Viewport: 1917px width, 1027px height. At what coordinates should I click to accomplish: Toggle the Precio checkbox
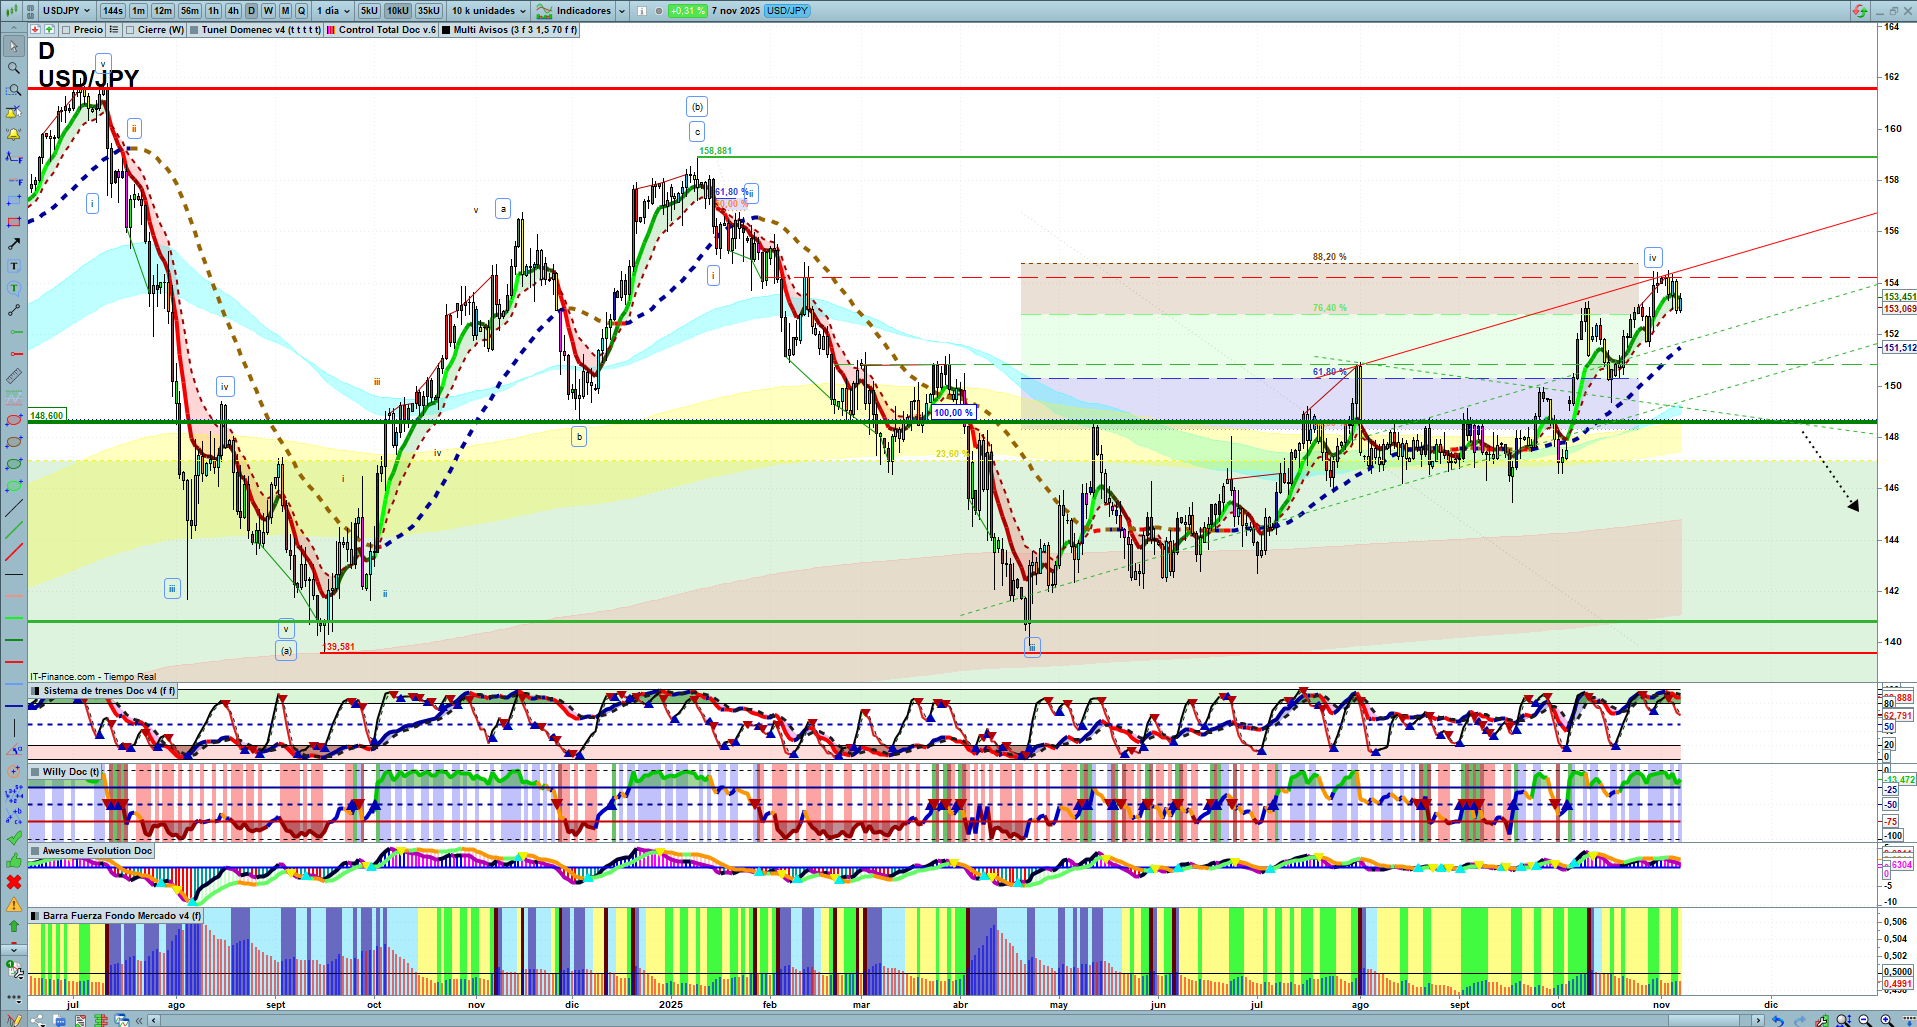point(66,30)
